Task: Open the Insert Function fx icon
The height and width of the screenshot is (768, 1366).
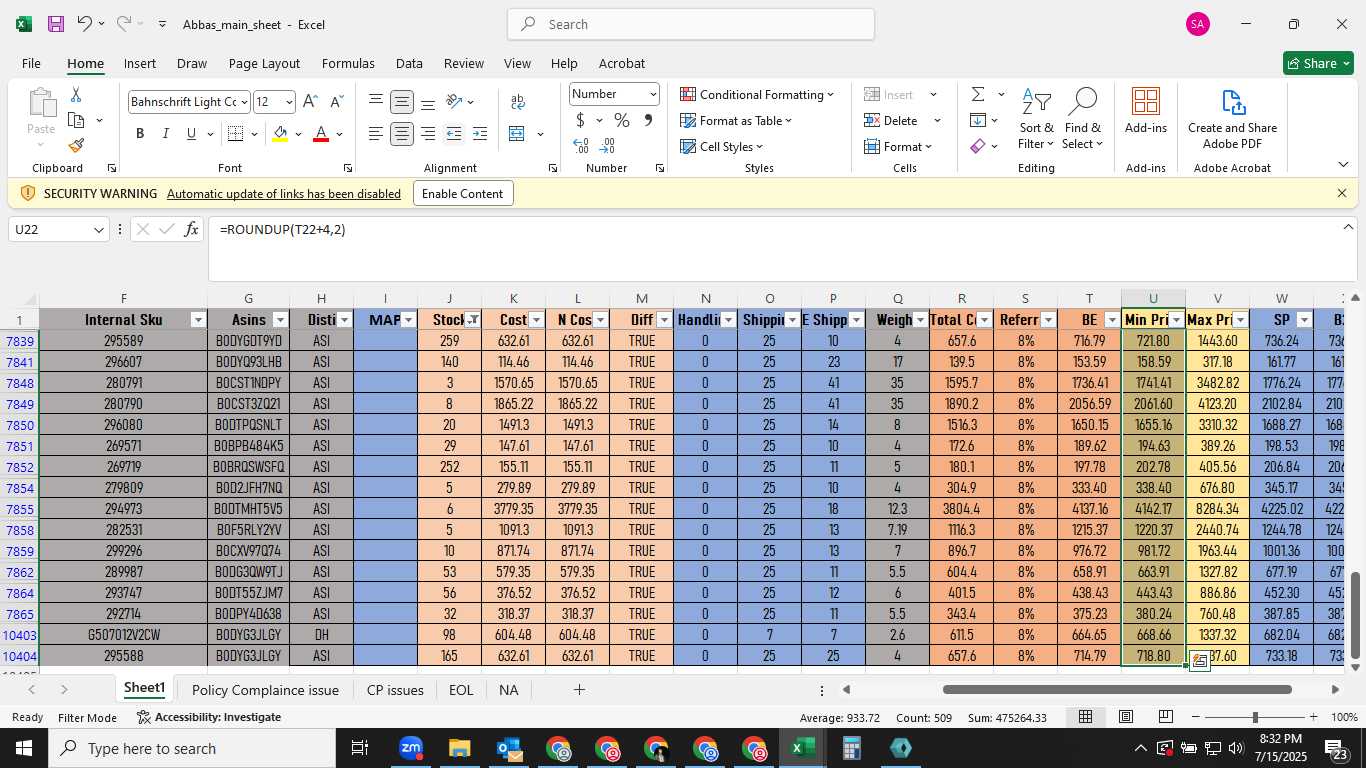Action: [192, 230]
